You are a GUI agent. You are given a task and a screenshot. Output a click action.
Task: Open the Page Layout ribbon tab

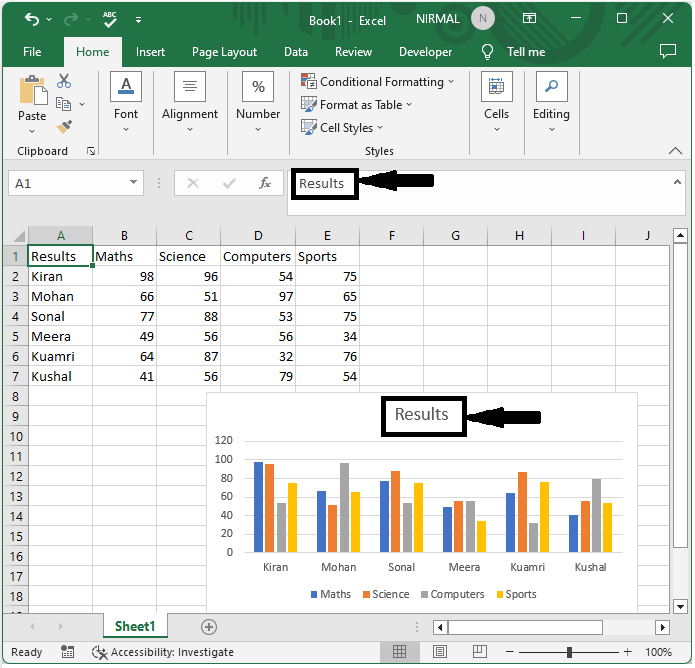pyautogui.click(x=224, y=52)
